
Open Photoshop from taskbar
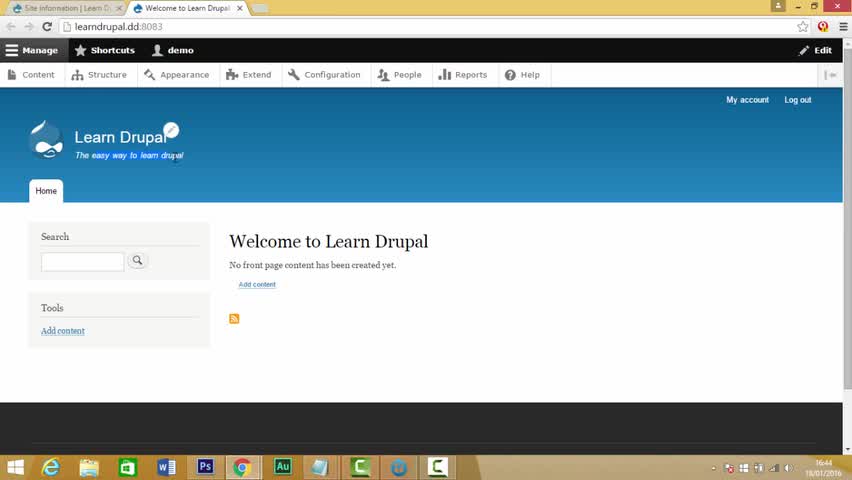[205, 467]
